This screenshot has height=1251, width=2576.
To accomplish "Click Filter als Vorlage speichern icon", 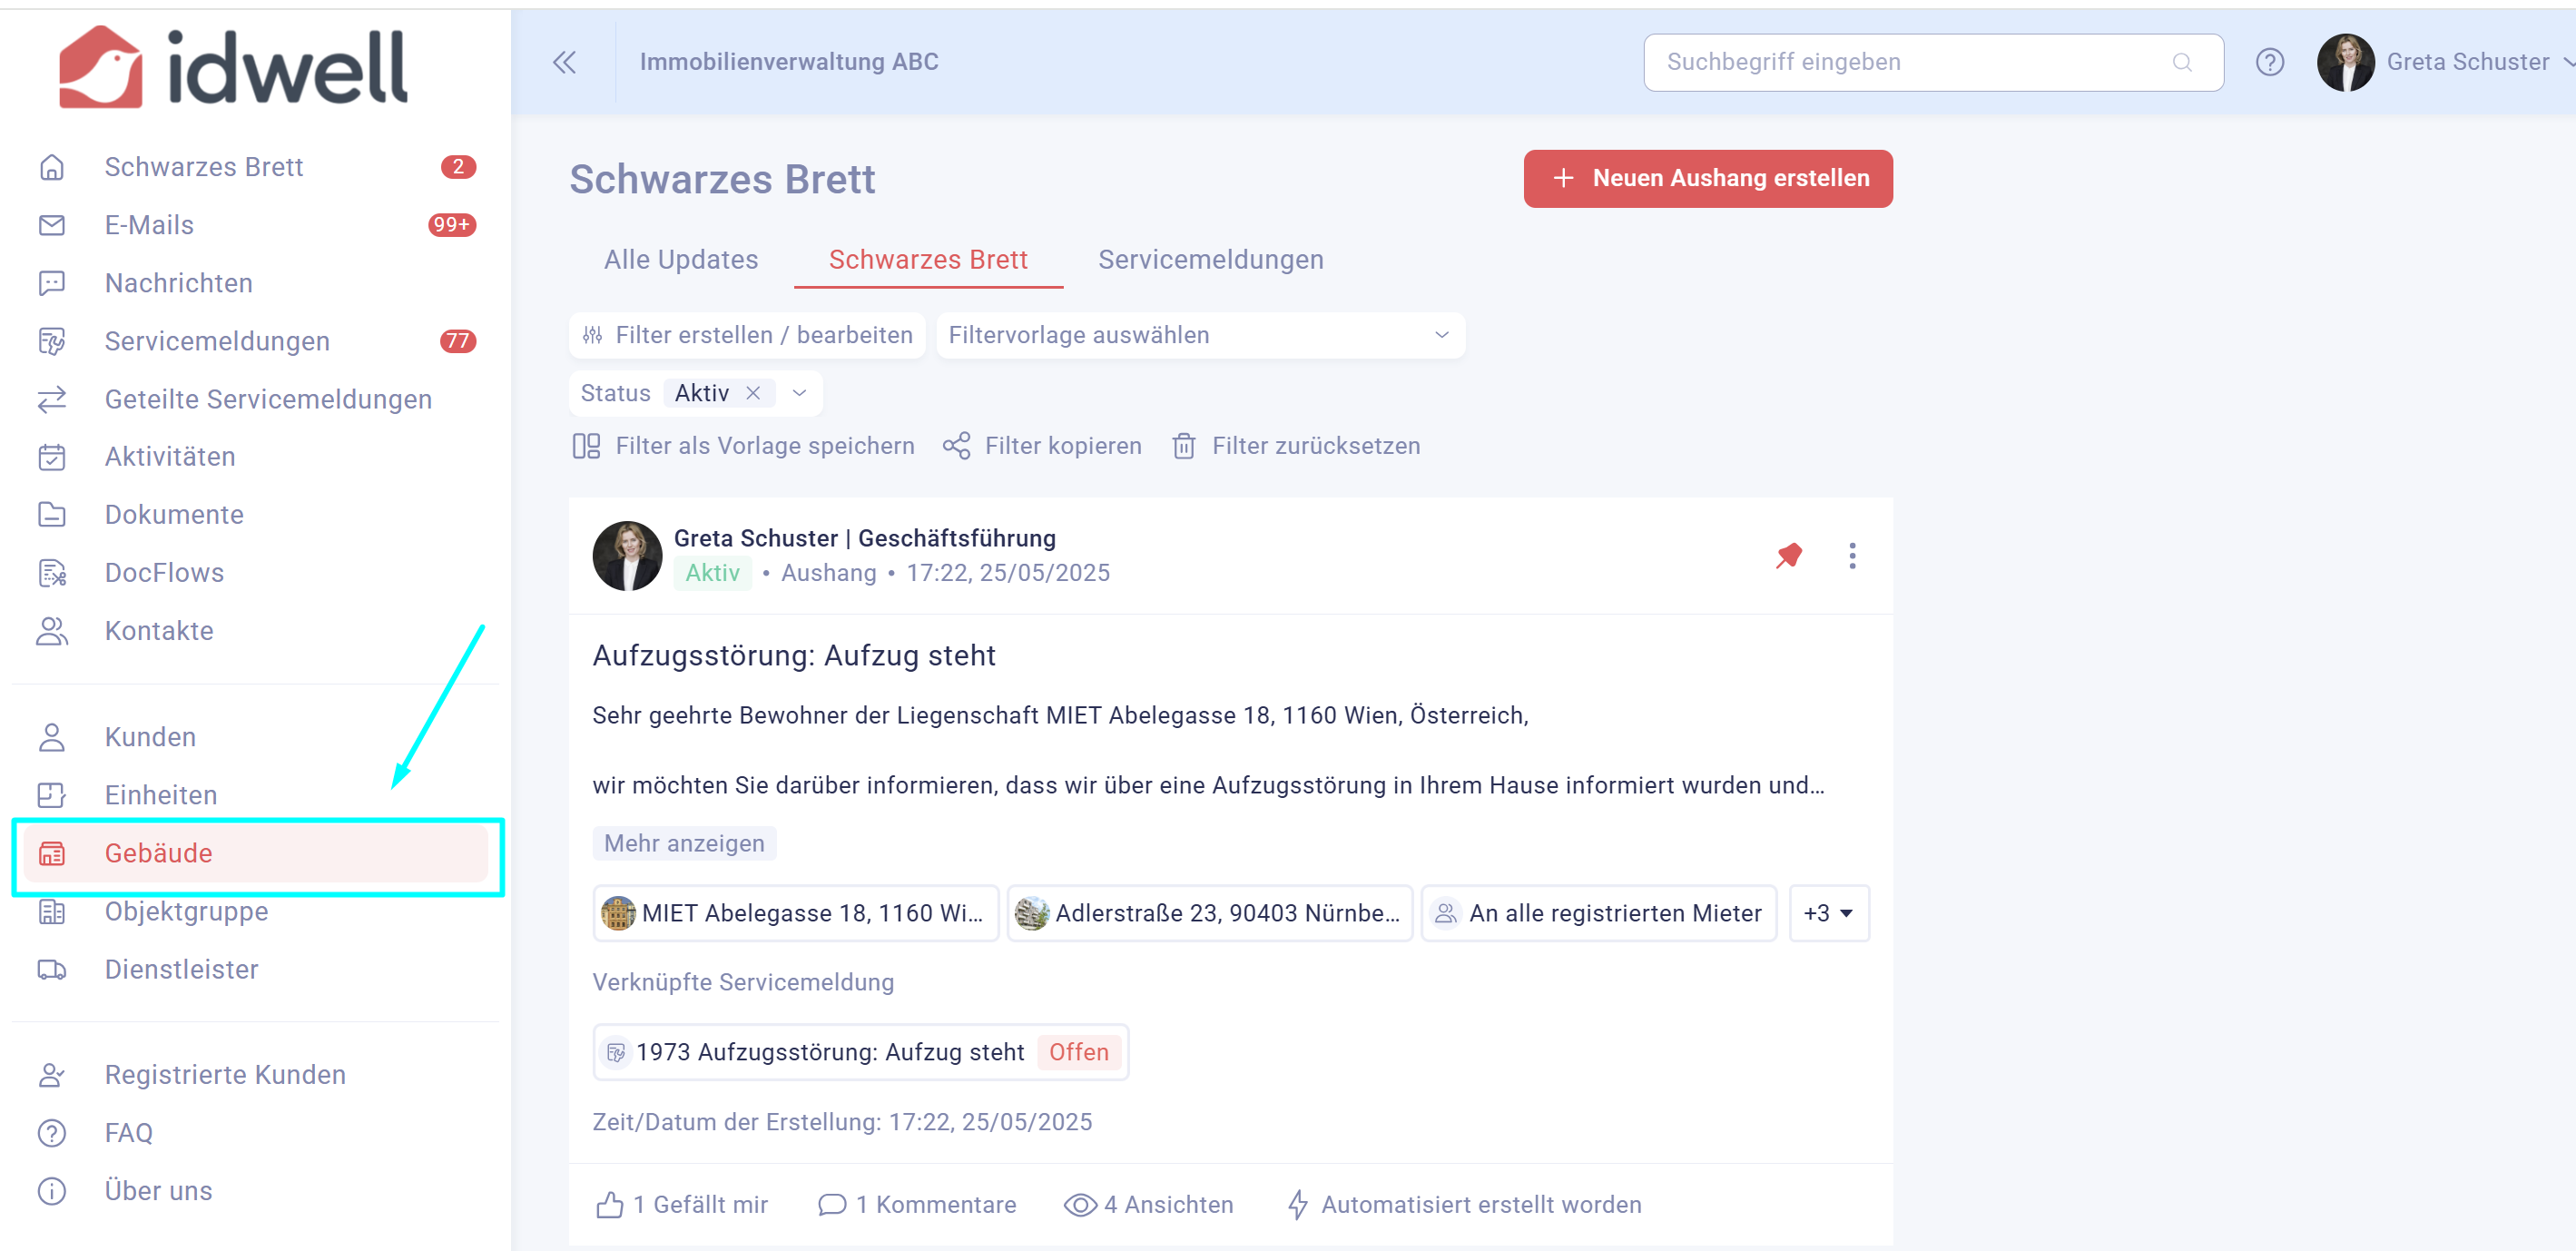I will tap(586, 446).
